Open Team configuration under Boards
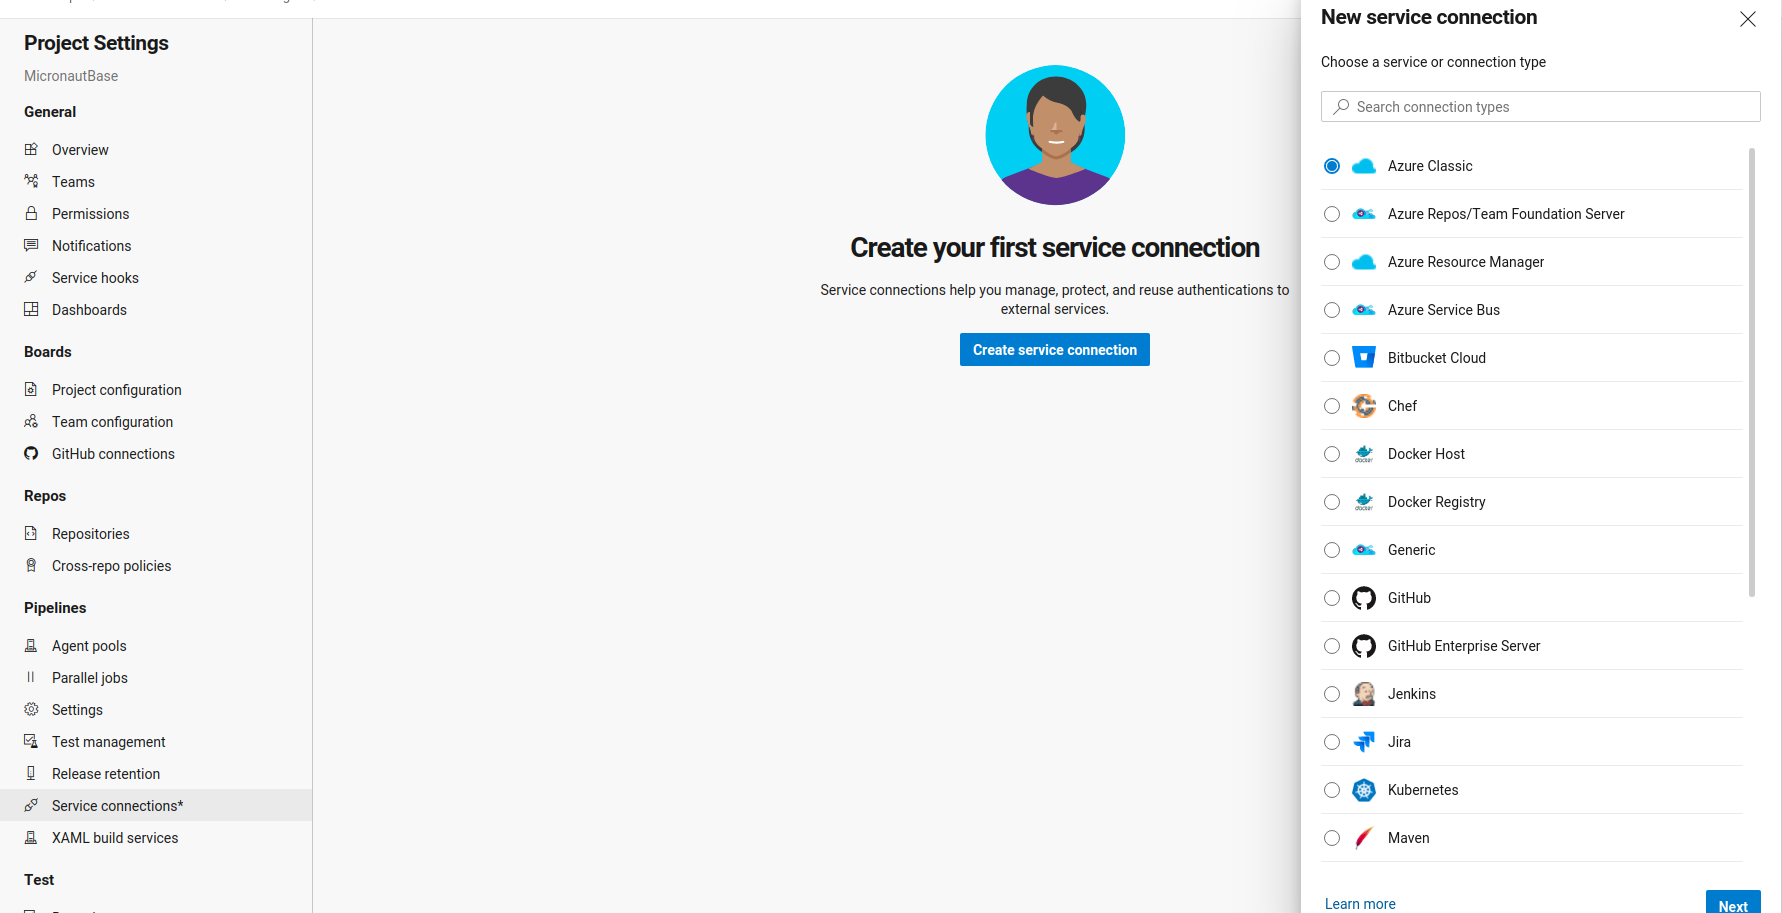Screen dimensions: 1782x913 tap(156, 421)
